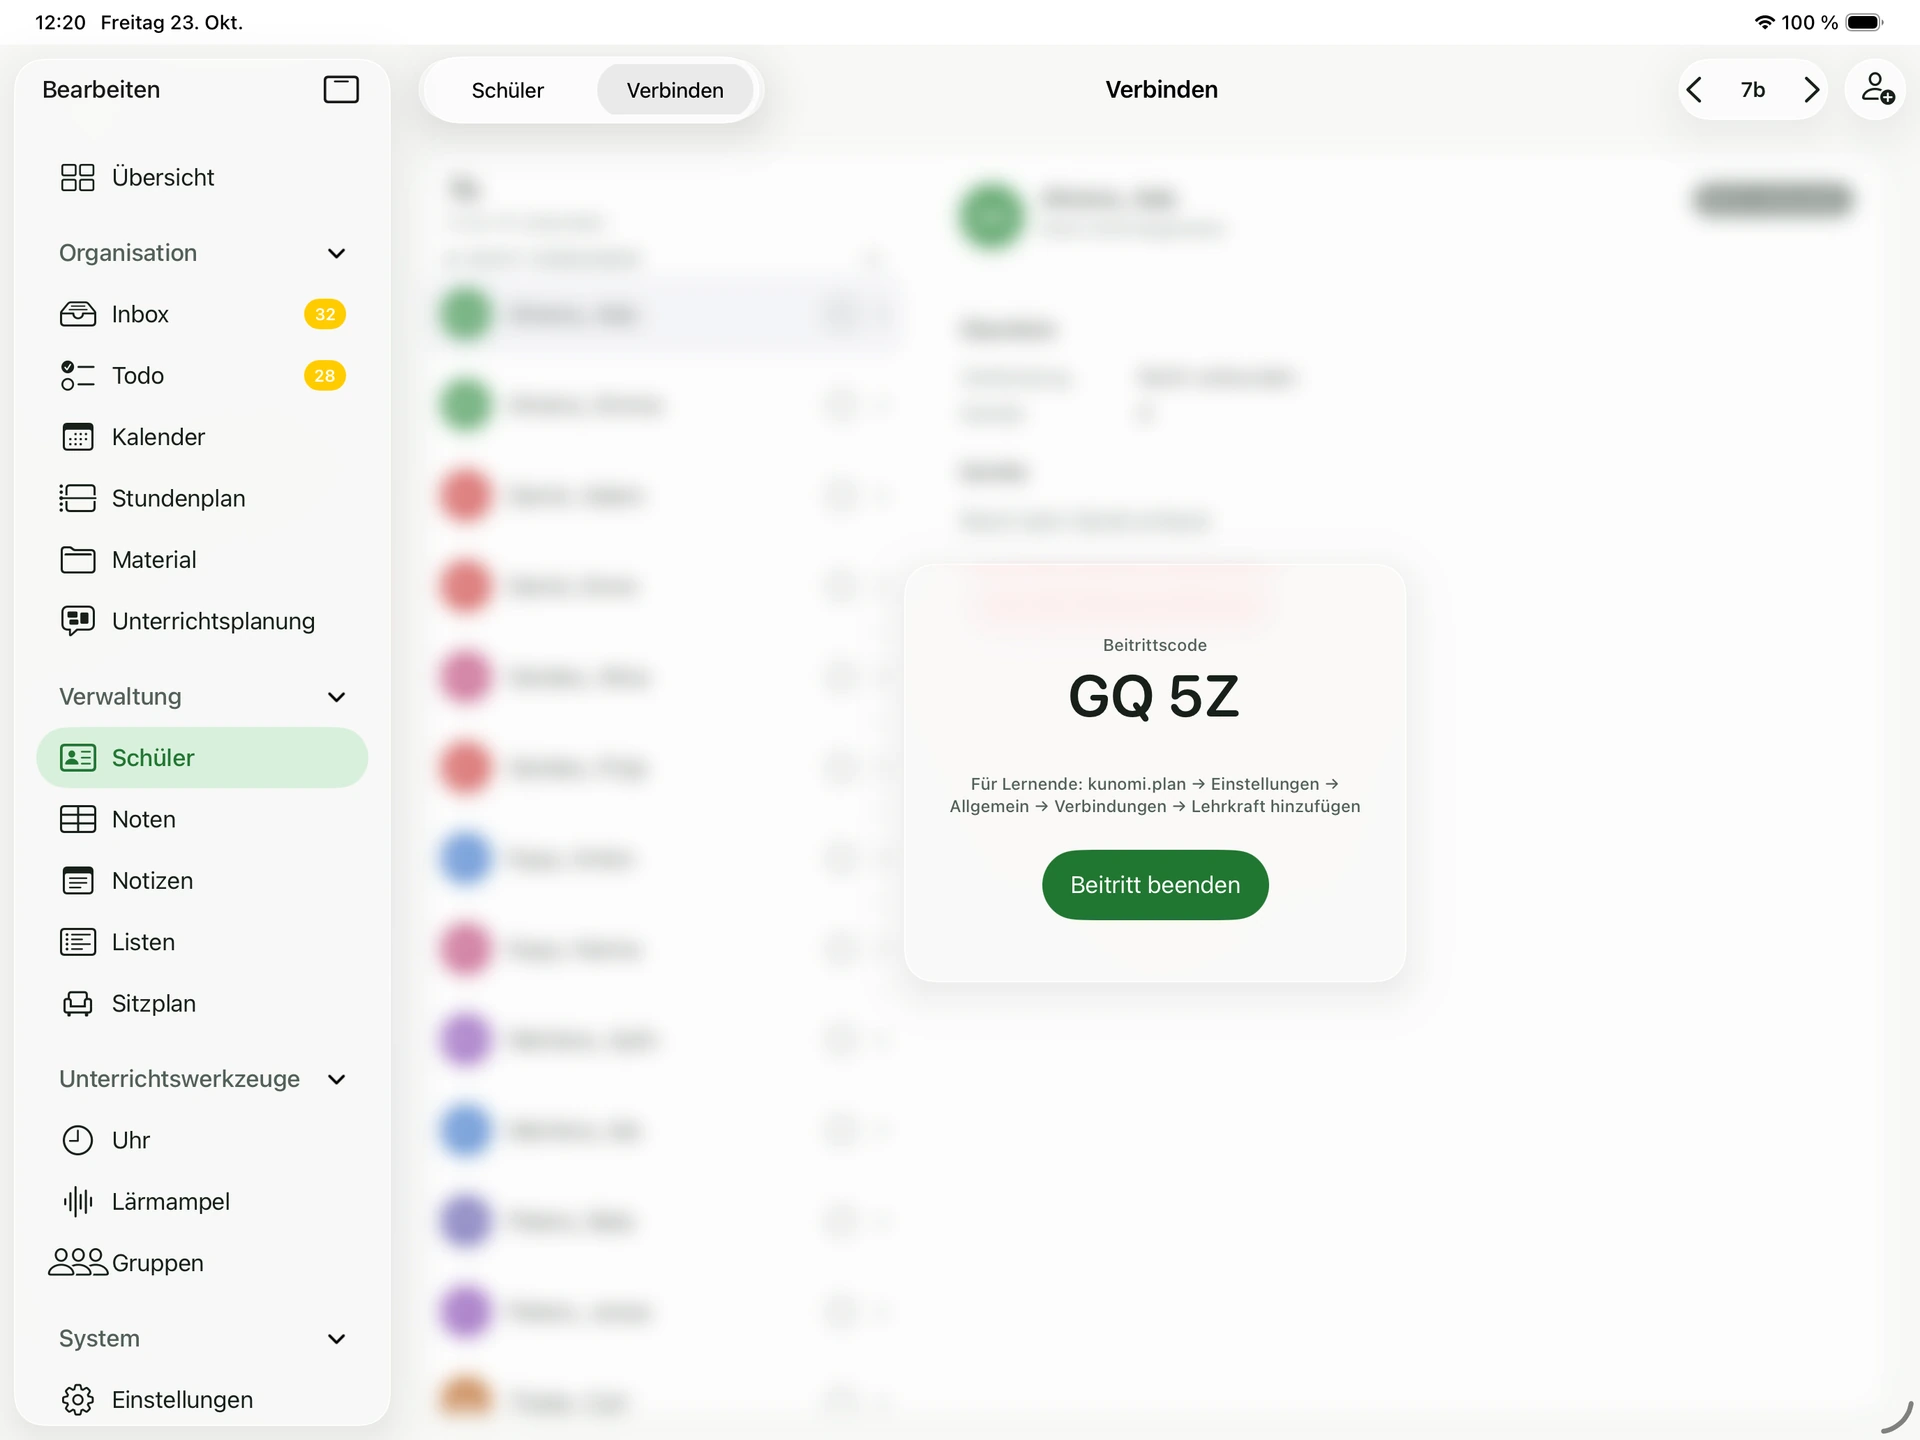Open the Gruppen people icon

point(77,1262)
